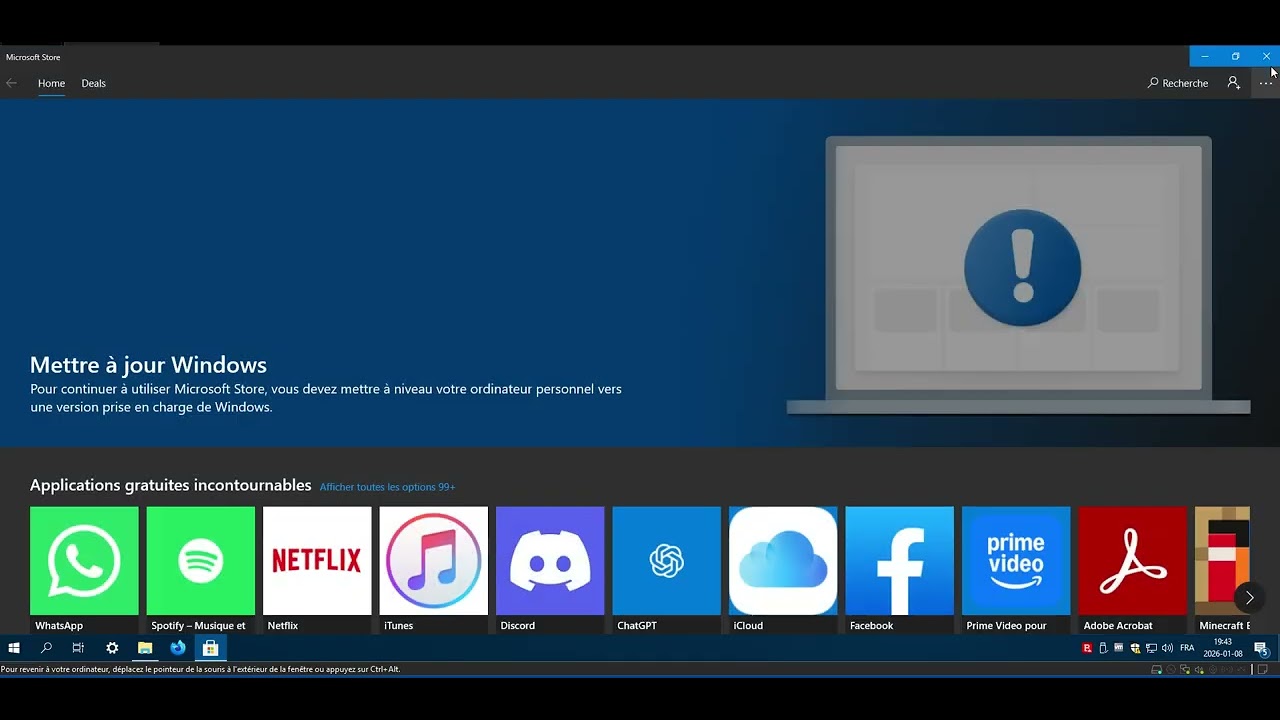Image resolution: width=1280 pixels, height=720 pixels.
Task: Open taskbar search magnifier
Action: (x=46, y=648)
